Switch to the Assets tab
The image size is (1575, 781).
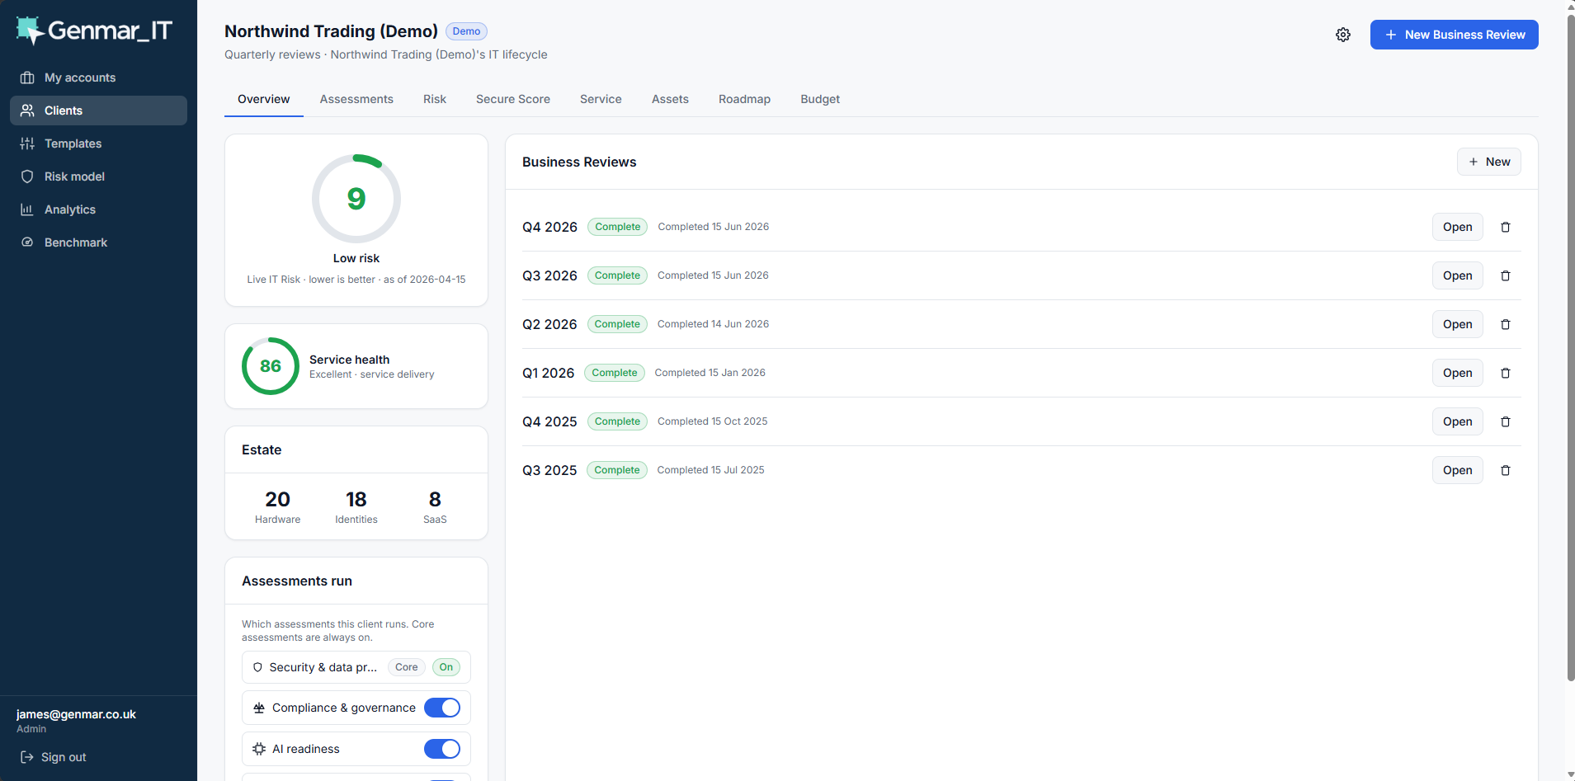pos(670,99)
